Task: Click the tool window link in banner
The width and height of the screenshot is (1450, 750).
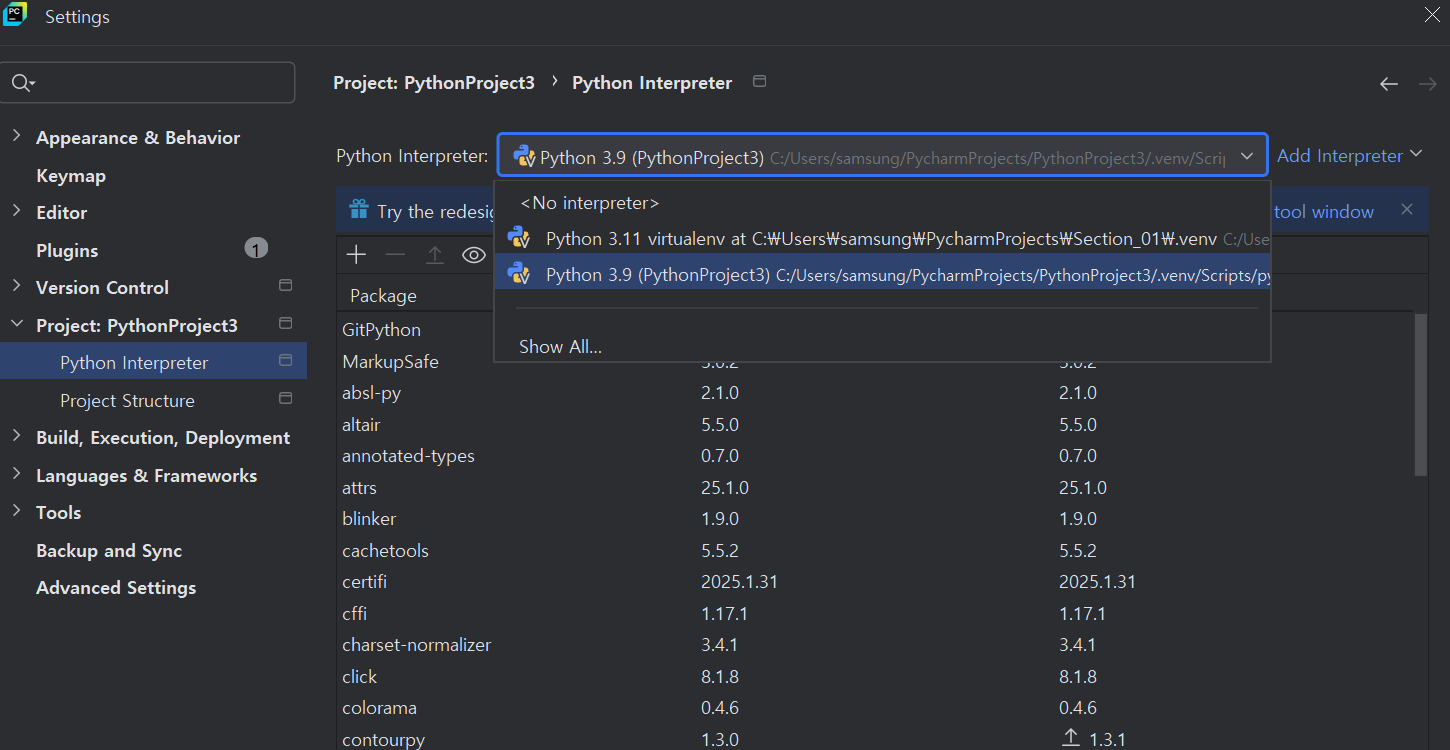Action: (x=1324, y=211)
